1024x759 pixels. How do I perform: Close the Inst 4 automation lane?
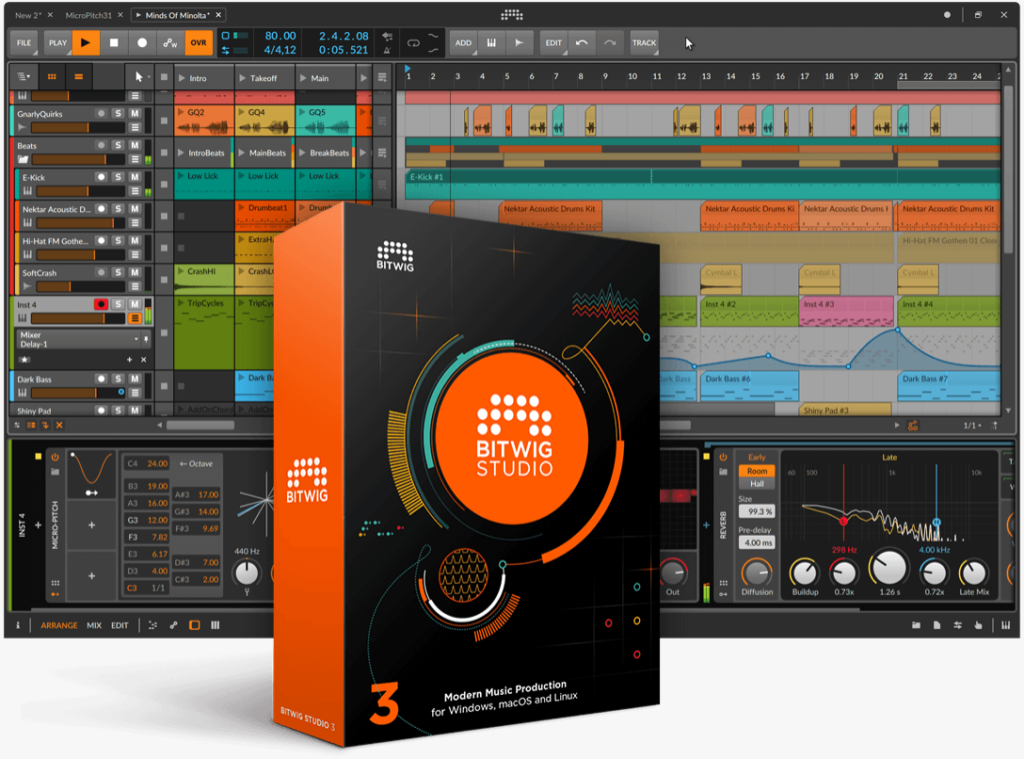coord(144,360)
